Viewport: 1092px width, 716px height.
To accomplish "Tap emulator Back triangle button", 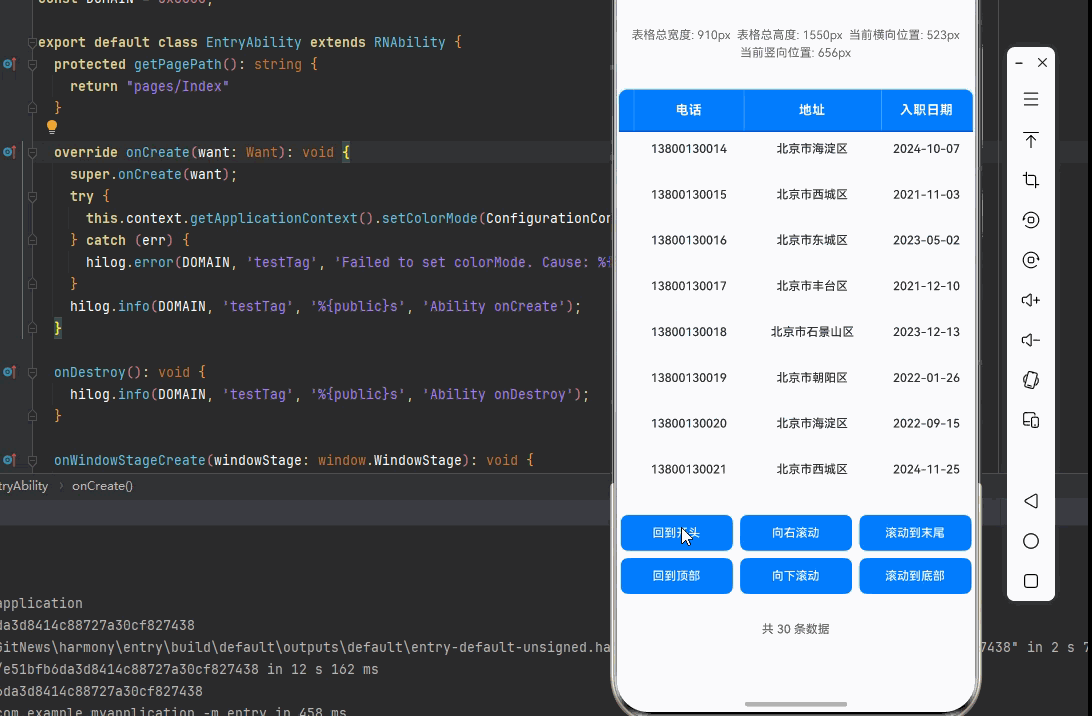I will pyautogui.click(x=1031, y=501).
